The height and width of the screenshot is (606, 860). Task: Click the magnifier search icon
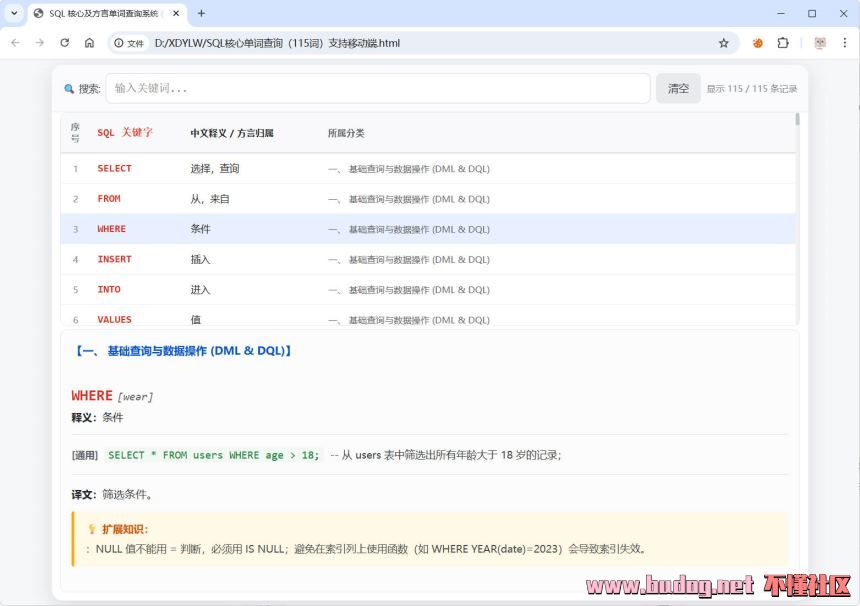(x=69, y=89)
